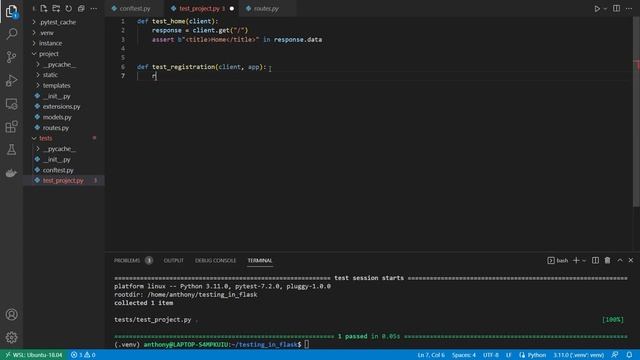Click Ln 7, Col 6 cursor position

[x=431, y=355]
